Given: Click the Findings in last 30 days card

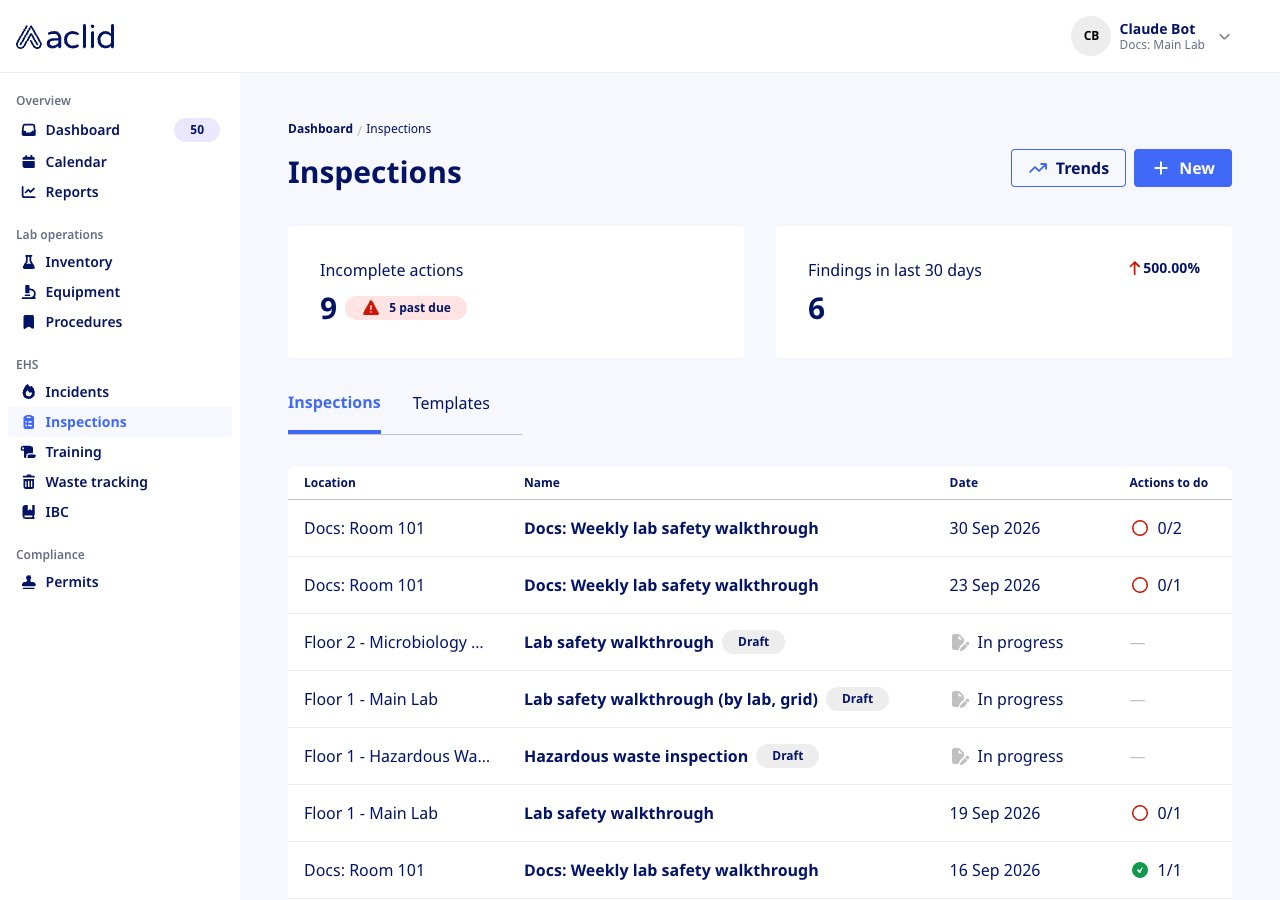Looking at the screenshot, I should 1004,292.
